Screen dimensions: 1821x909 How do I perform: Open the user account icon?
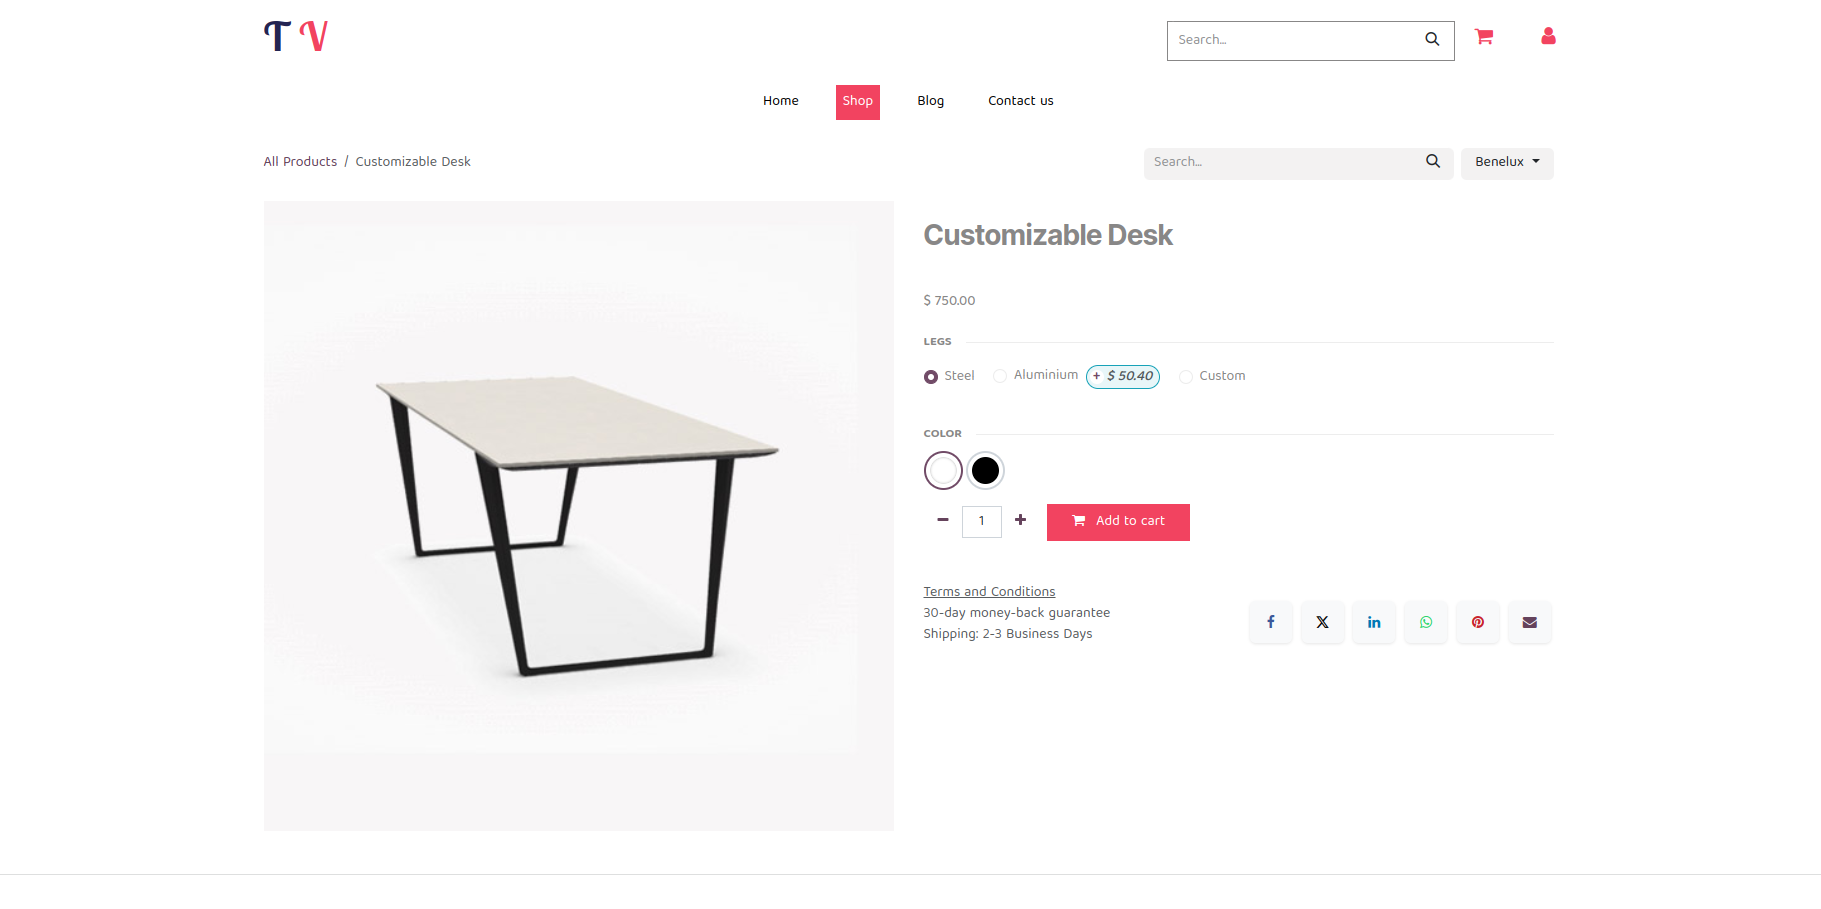coord(1548,37)
